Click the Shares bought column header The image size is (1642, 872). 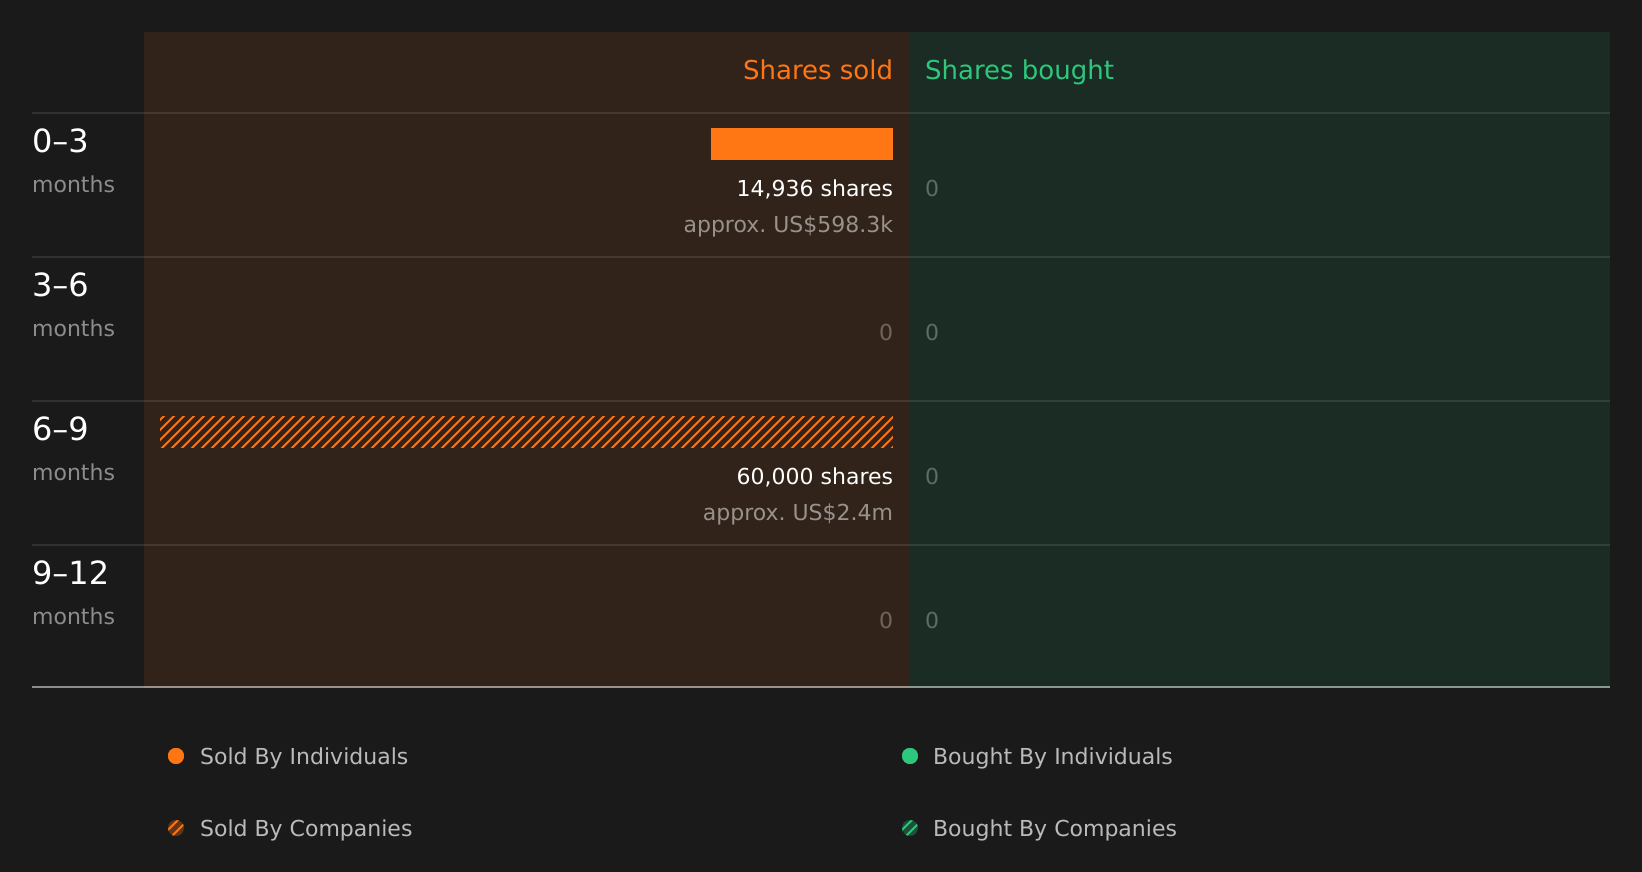point(1019,70)
